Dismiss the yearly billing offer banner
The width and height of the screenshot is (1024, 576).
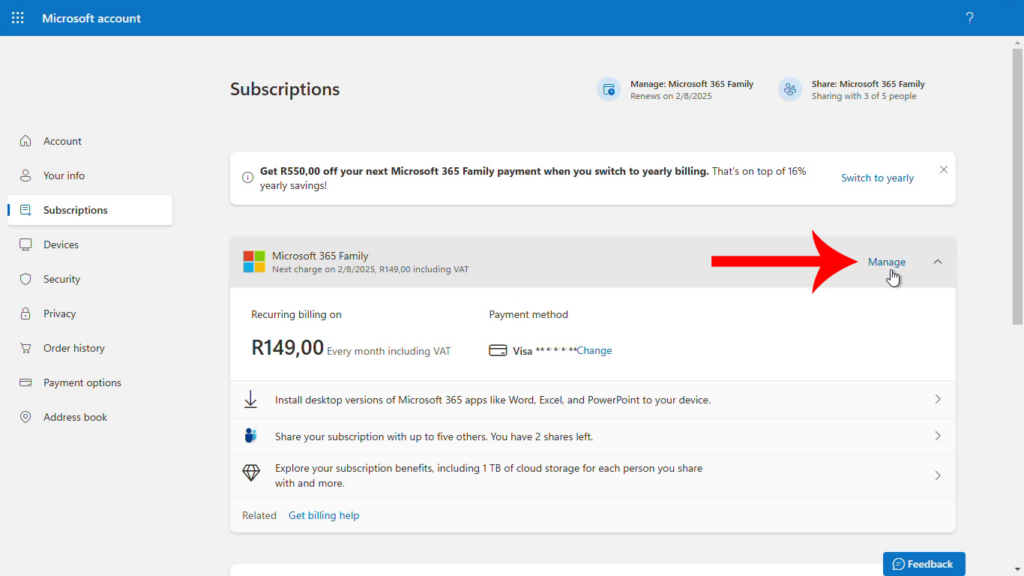pos(943,169)
